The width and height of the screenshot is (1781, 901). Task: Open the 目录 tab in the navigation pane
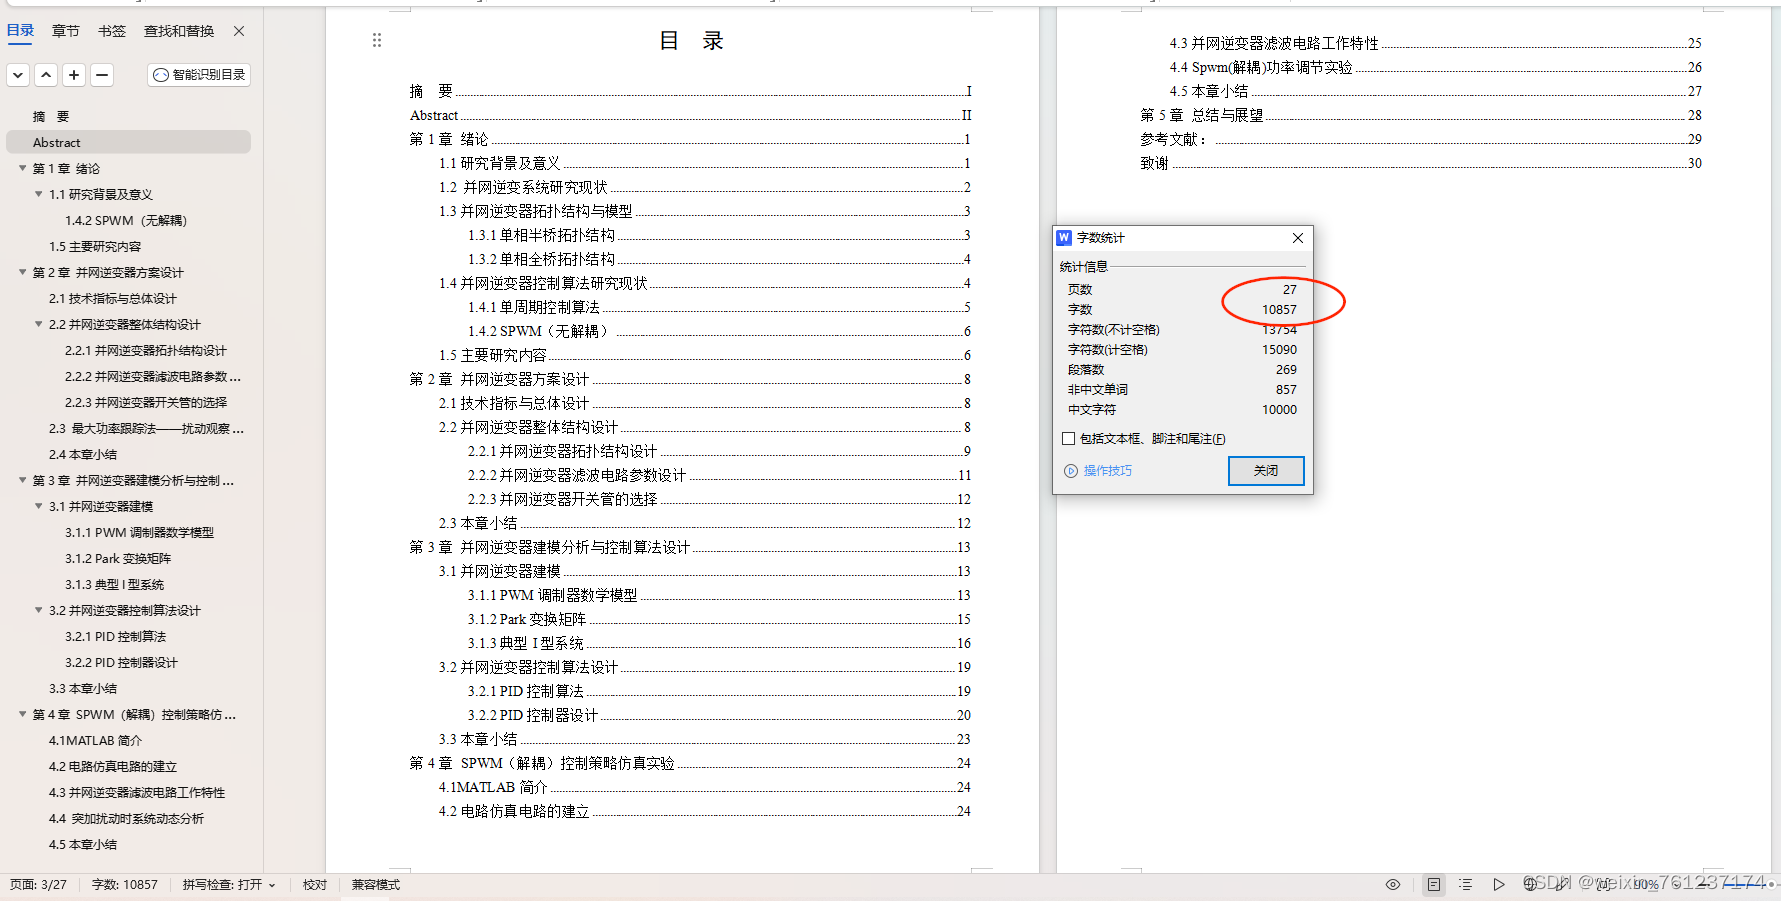[20, 31]
